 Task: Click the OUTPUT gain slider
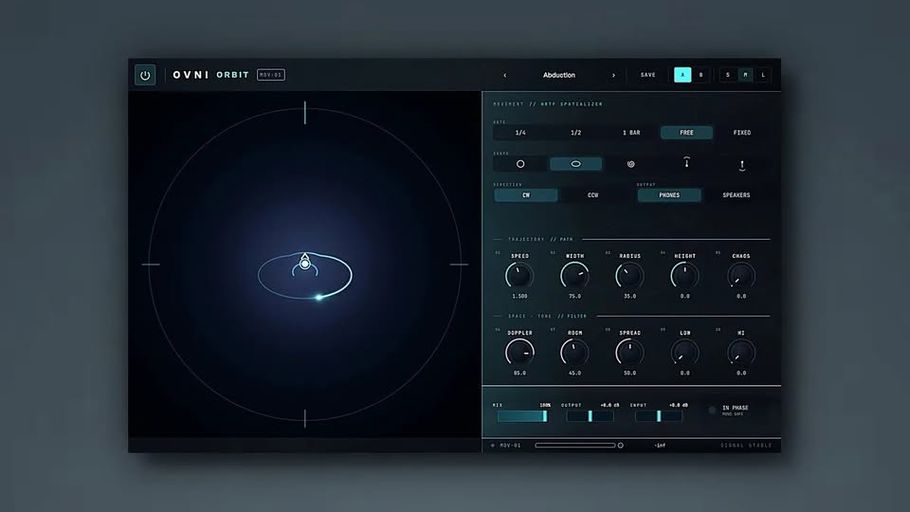[590, 416]
